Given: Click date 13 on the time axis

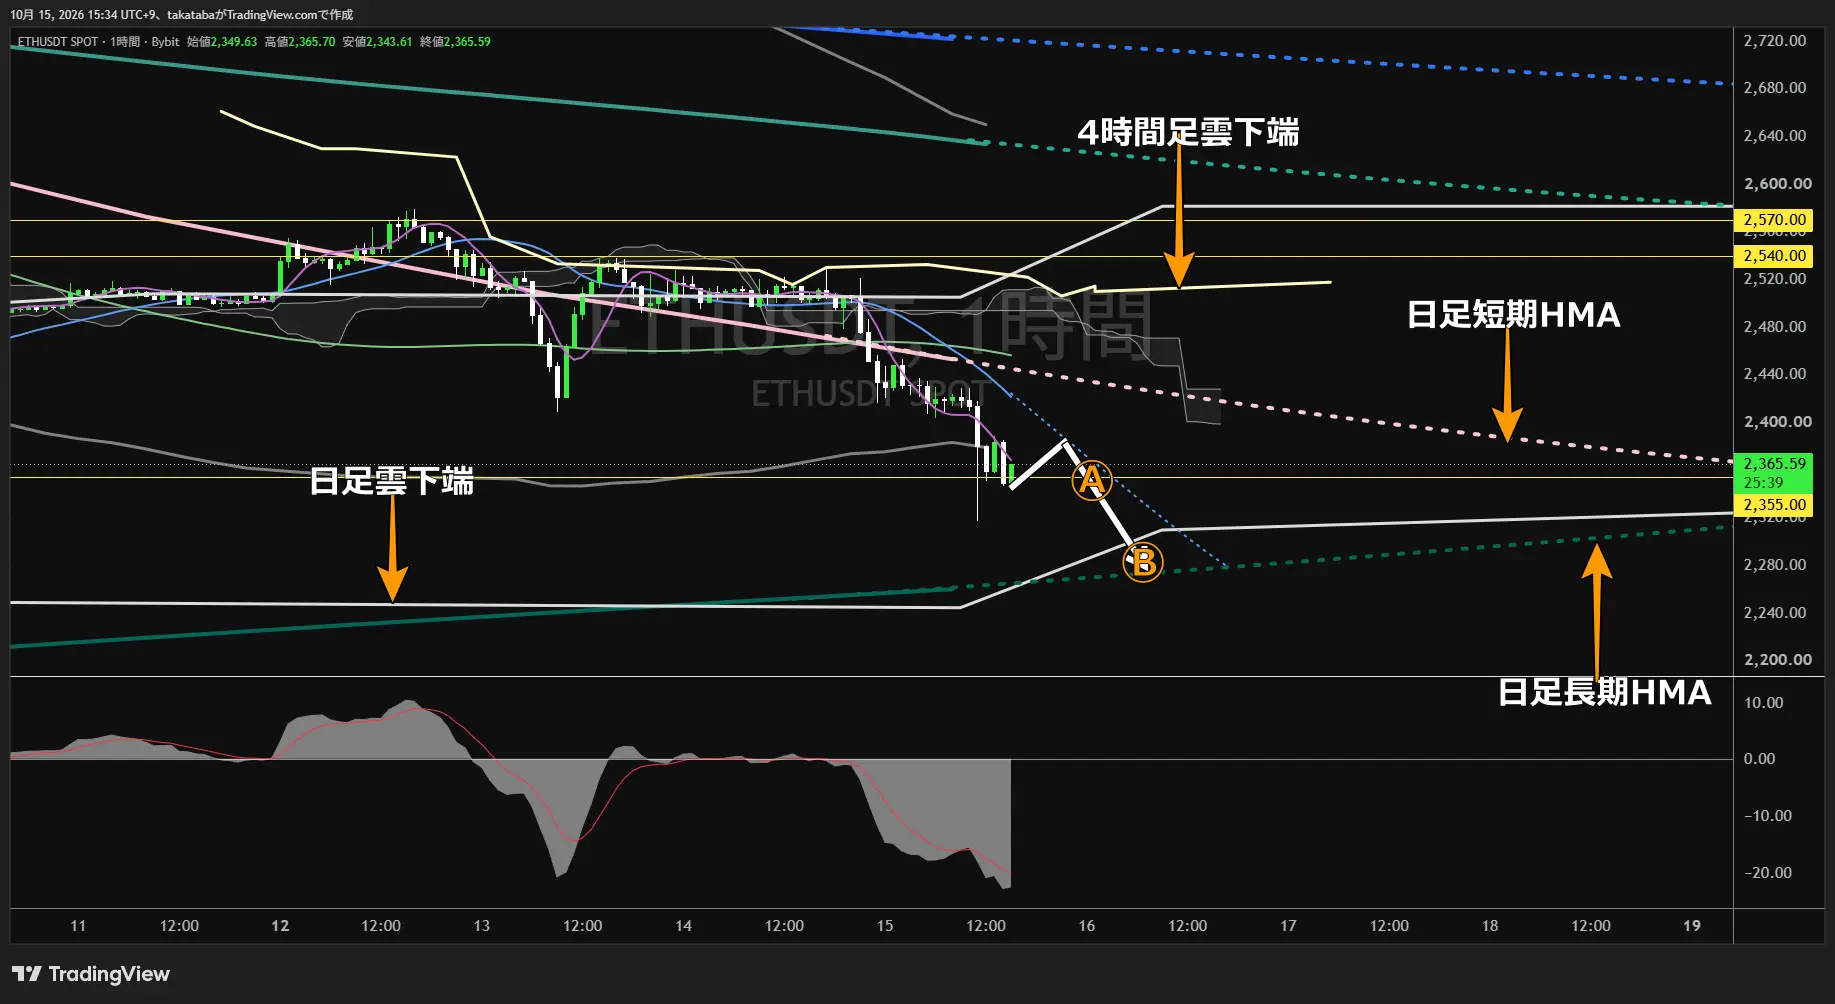Looking at the screenshot, I should (481, 926).
